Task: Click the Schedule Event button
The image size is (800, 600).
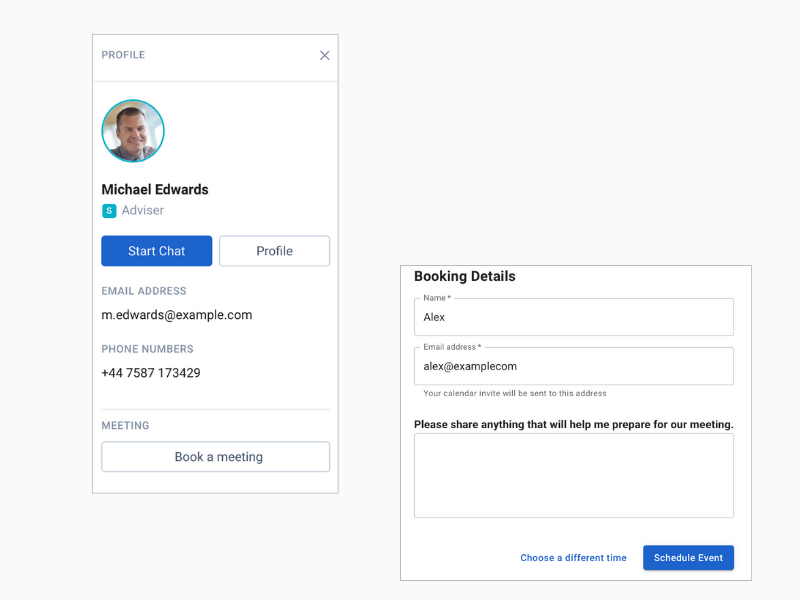Action: click(688, 558)
